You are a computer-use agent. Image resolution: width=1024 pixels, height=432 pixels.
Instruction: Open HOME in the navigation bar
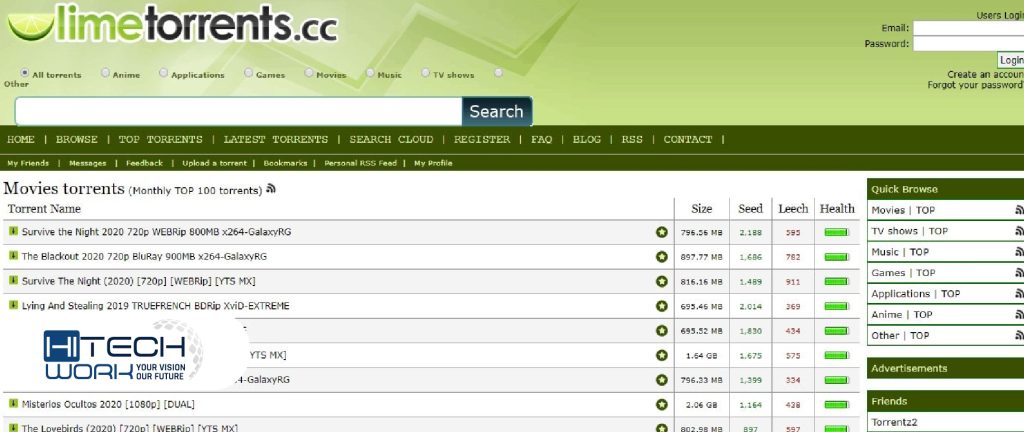(x=21, y=139)
